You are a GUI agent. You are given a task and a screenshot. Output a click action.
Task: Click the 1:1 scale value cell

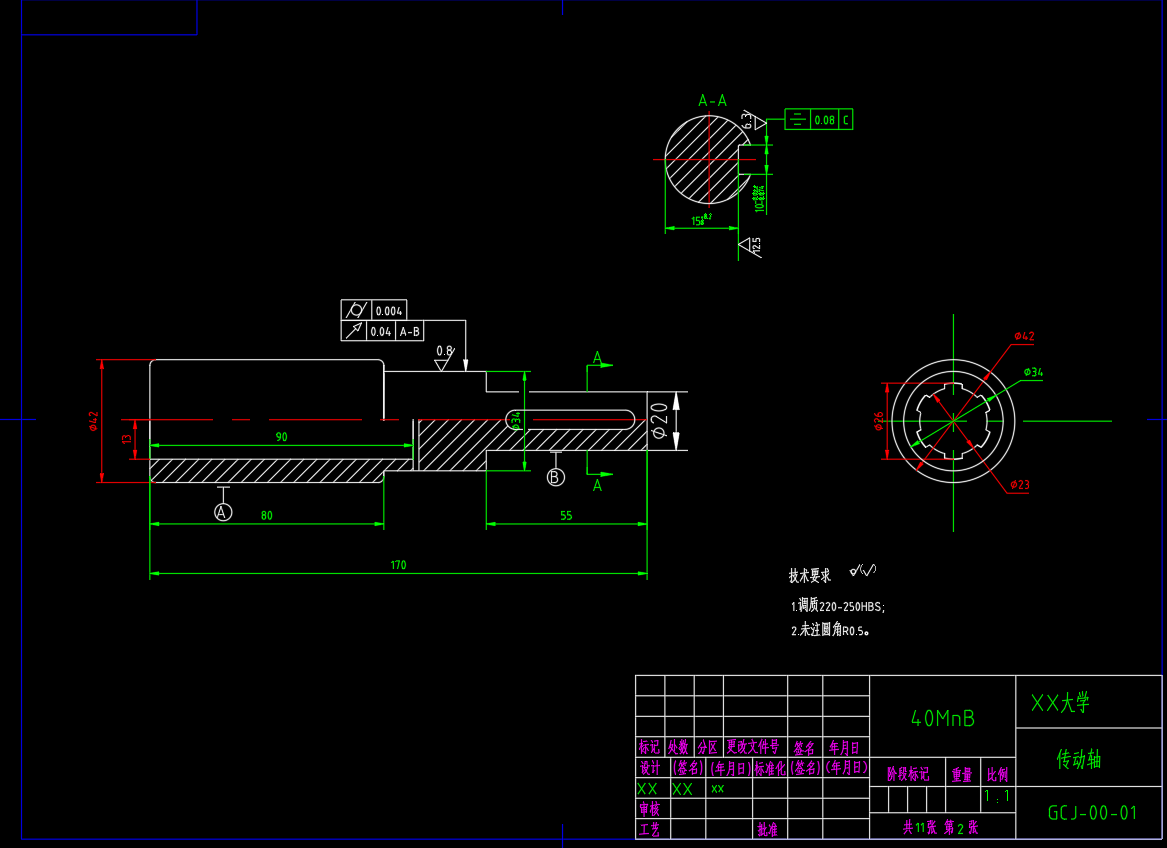(997, 797)
